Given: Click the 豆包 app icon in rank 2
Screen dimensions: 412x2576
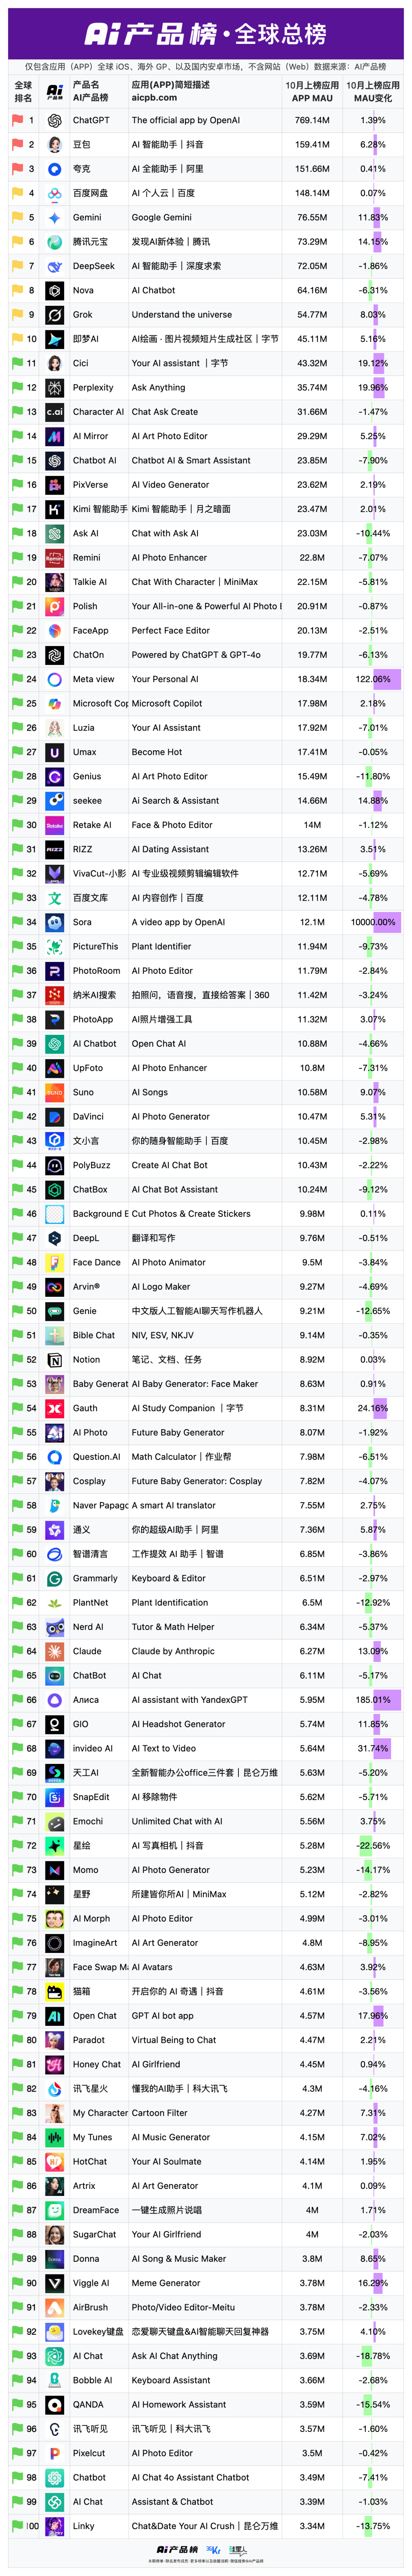Looking at the screenshot, I should click(x=55, y=144).
